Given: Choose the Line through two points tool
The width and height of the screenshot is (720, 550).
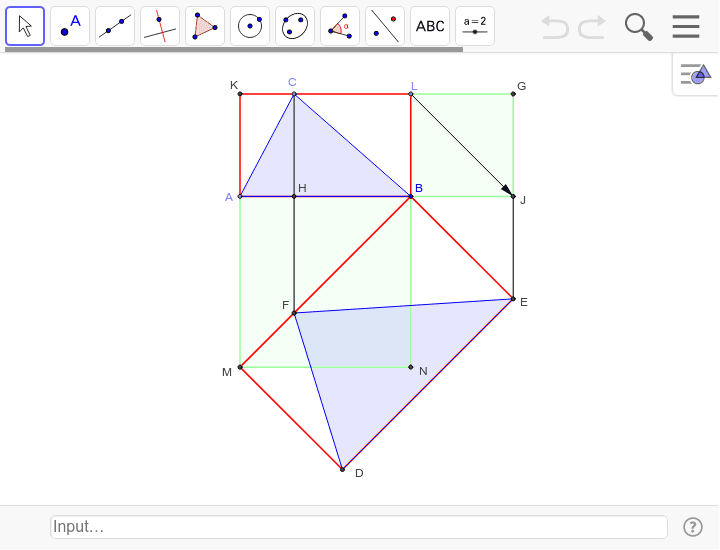Looking at the screenshot, I should (x=115, y=26).
